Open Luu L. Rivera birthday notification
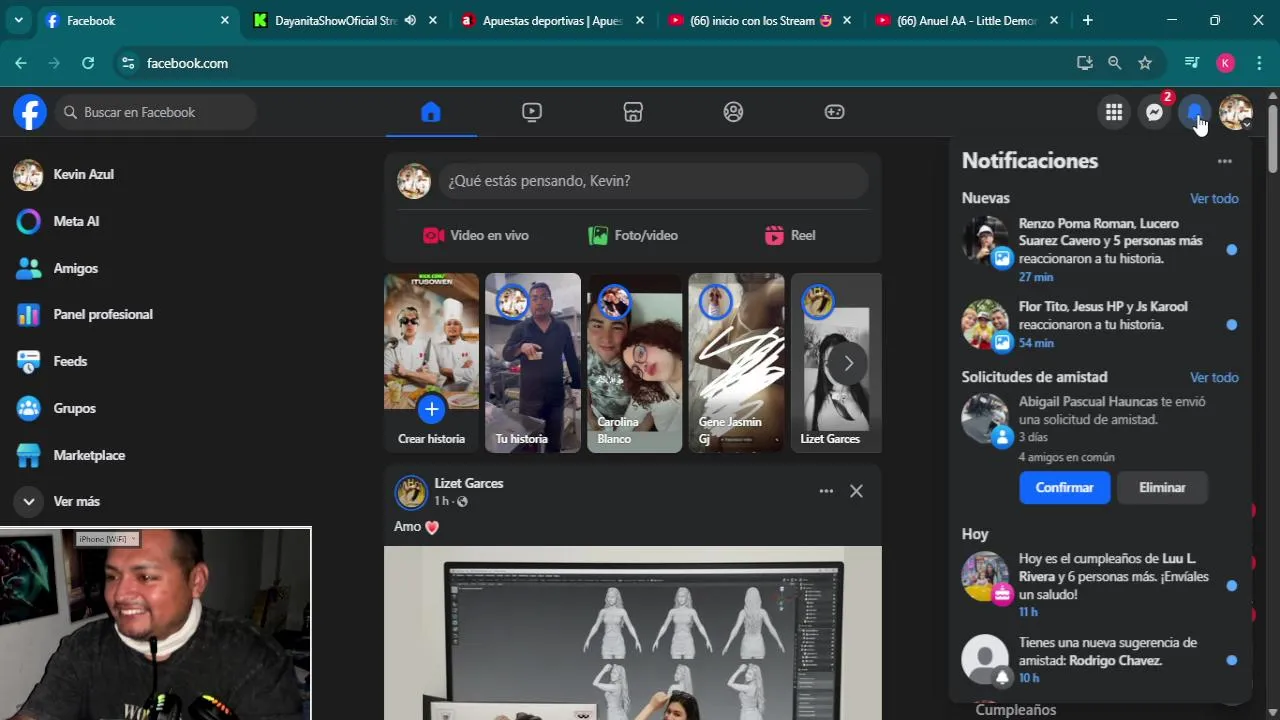Screen dimensions: 1280x720 pyautogui.click(x=1100, y=584)
